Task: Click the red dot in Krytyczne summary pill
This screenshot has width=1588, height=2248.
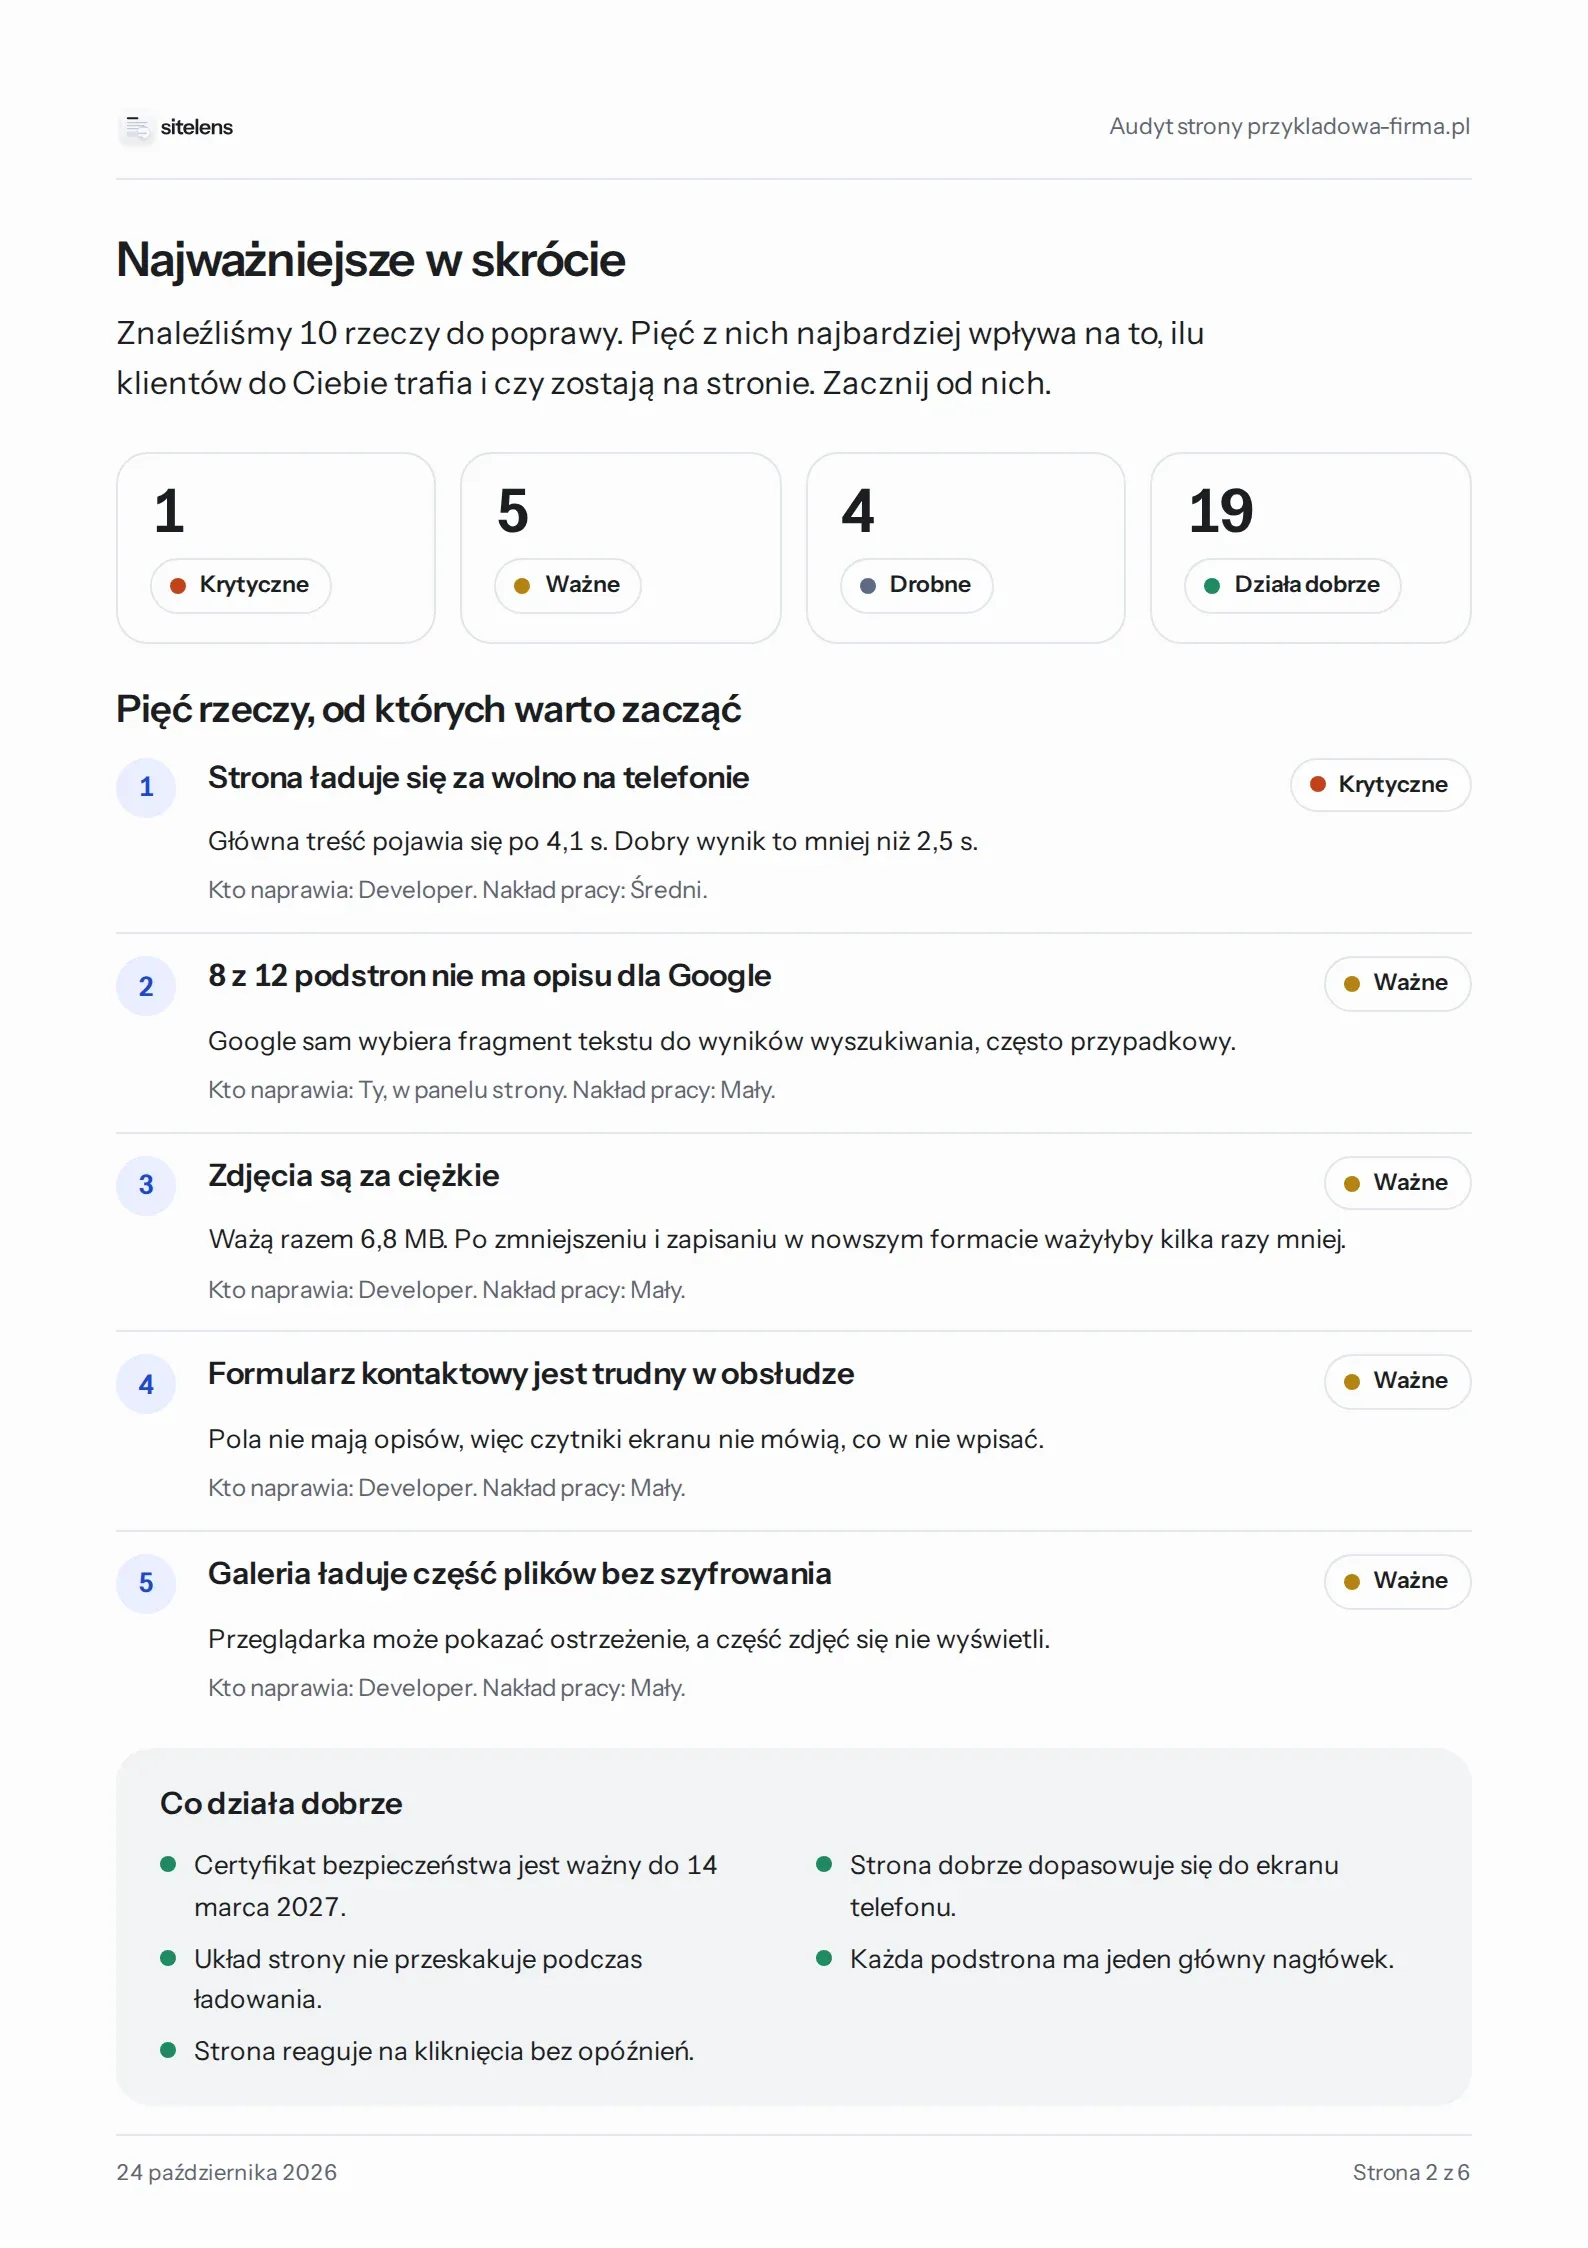Action: (x=178, y=586)
